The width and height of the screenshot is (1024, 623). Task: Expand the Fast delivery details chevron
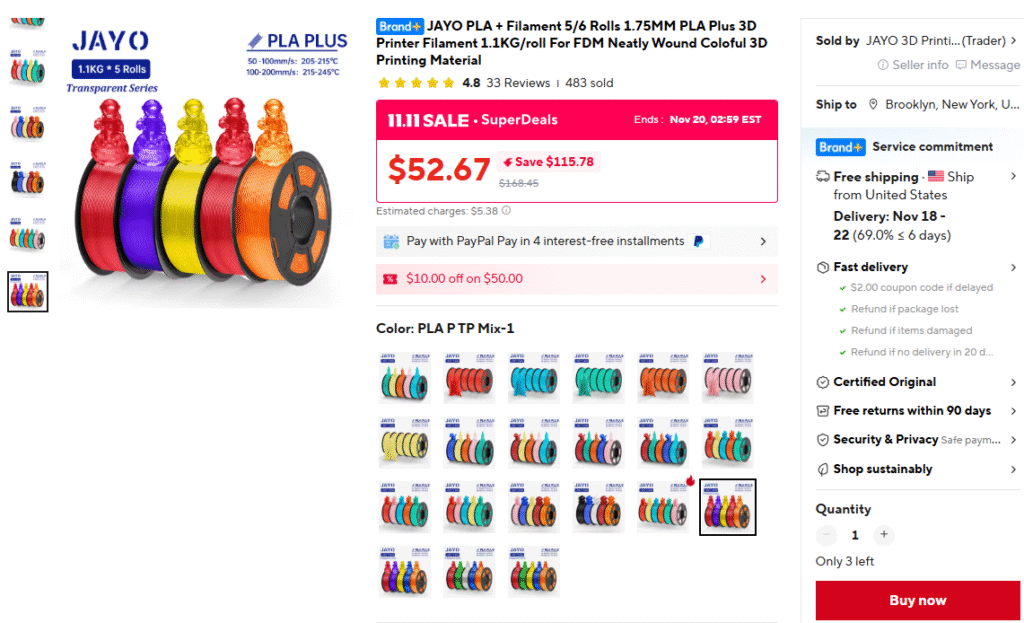click(1013, 267)
